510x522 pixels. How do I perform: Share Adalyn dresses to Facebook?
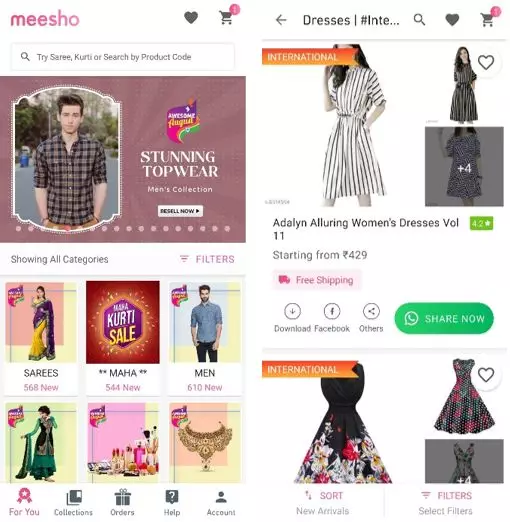(332, 318)
